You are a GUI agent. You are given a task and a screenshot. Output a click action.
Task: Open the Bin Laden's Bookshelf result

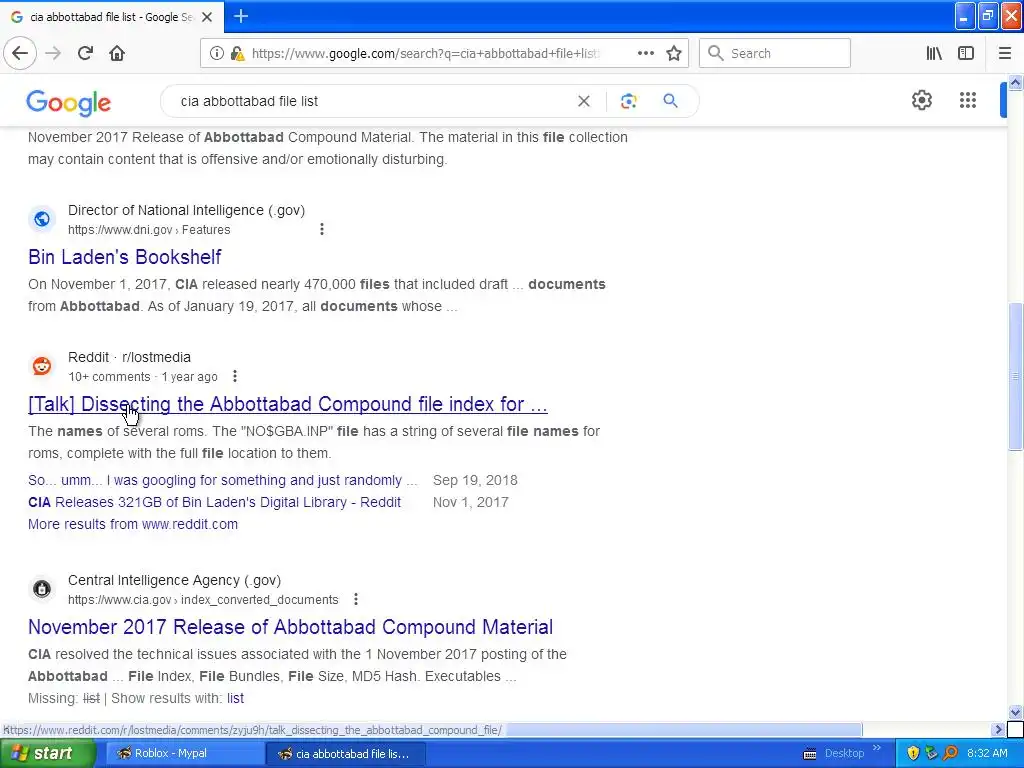pyautogui.click(x=125, y=257)
